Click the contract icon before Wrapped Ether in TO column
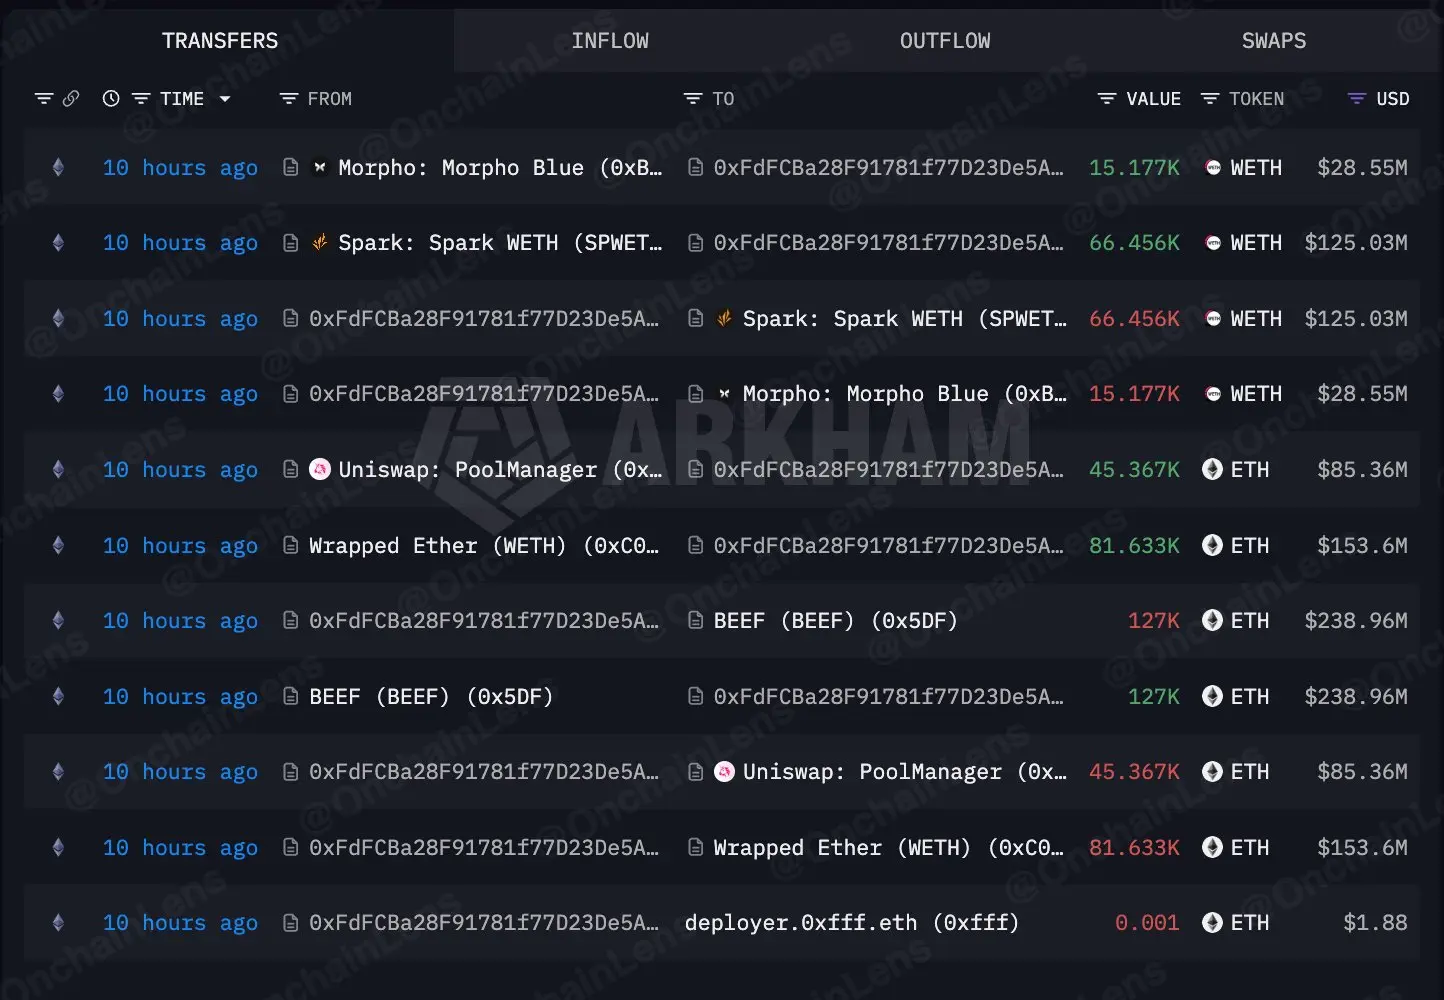The width and height of the screenshot is (1444, 1000). coord(696,848)
